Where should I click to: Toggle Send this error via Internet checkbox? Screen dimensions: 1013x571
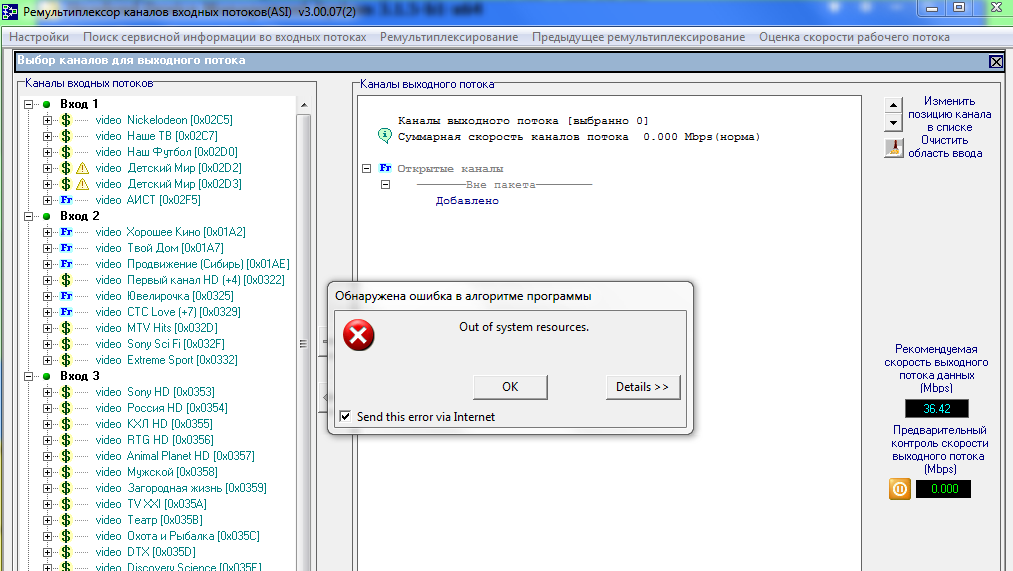pos(345,417)
